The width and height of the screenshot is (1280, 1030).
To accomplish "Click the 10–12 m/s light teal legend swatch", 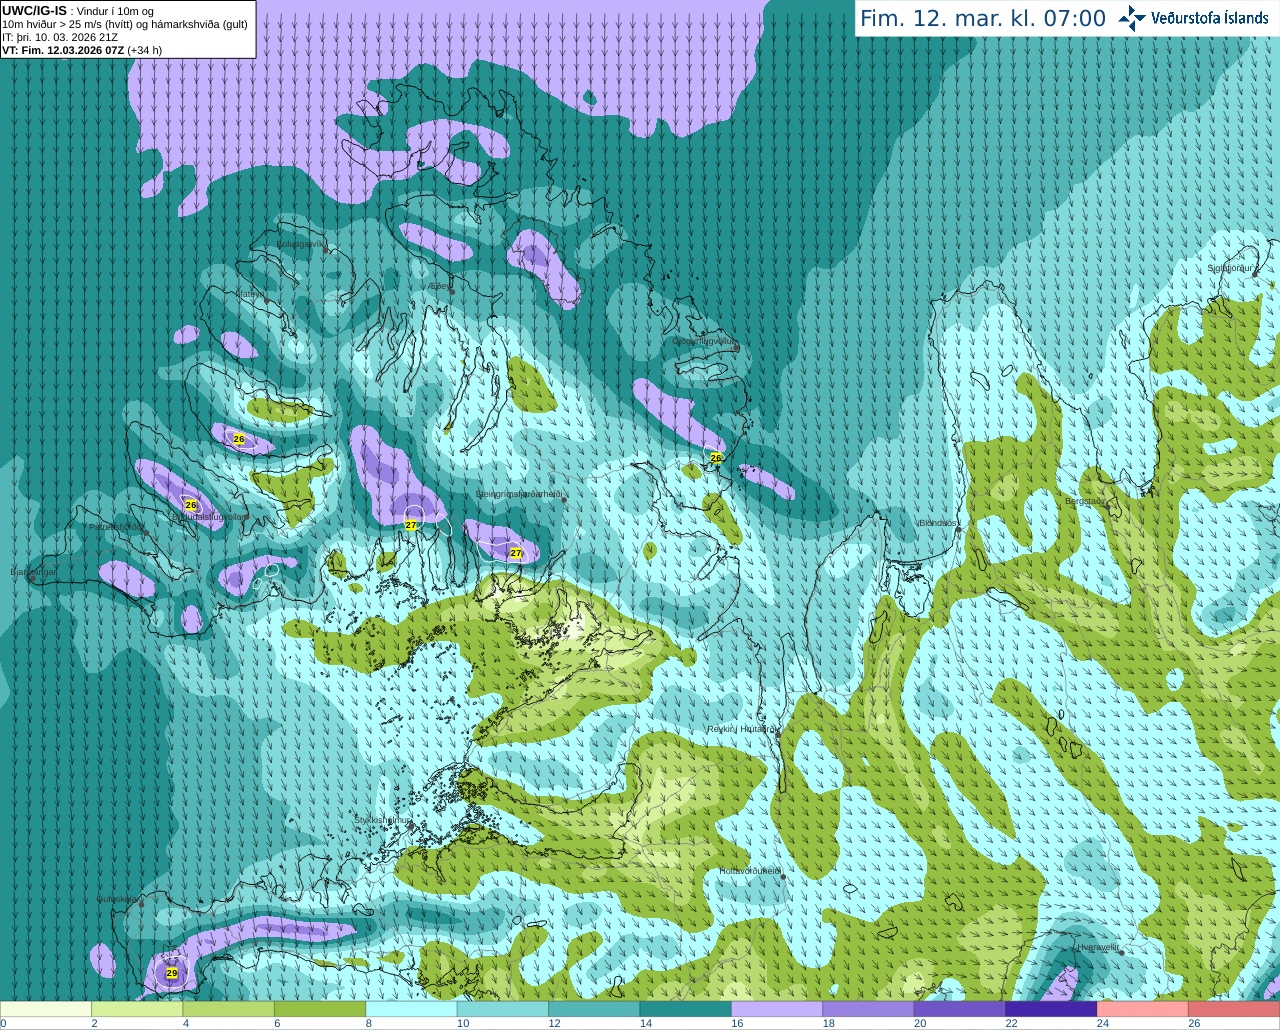I will coord(503,1009).
